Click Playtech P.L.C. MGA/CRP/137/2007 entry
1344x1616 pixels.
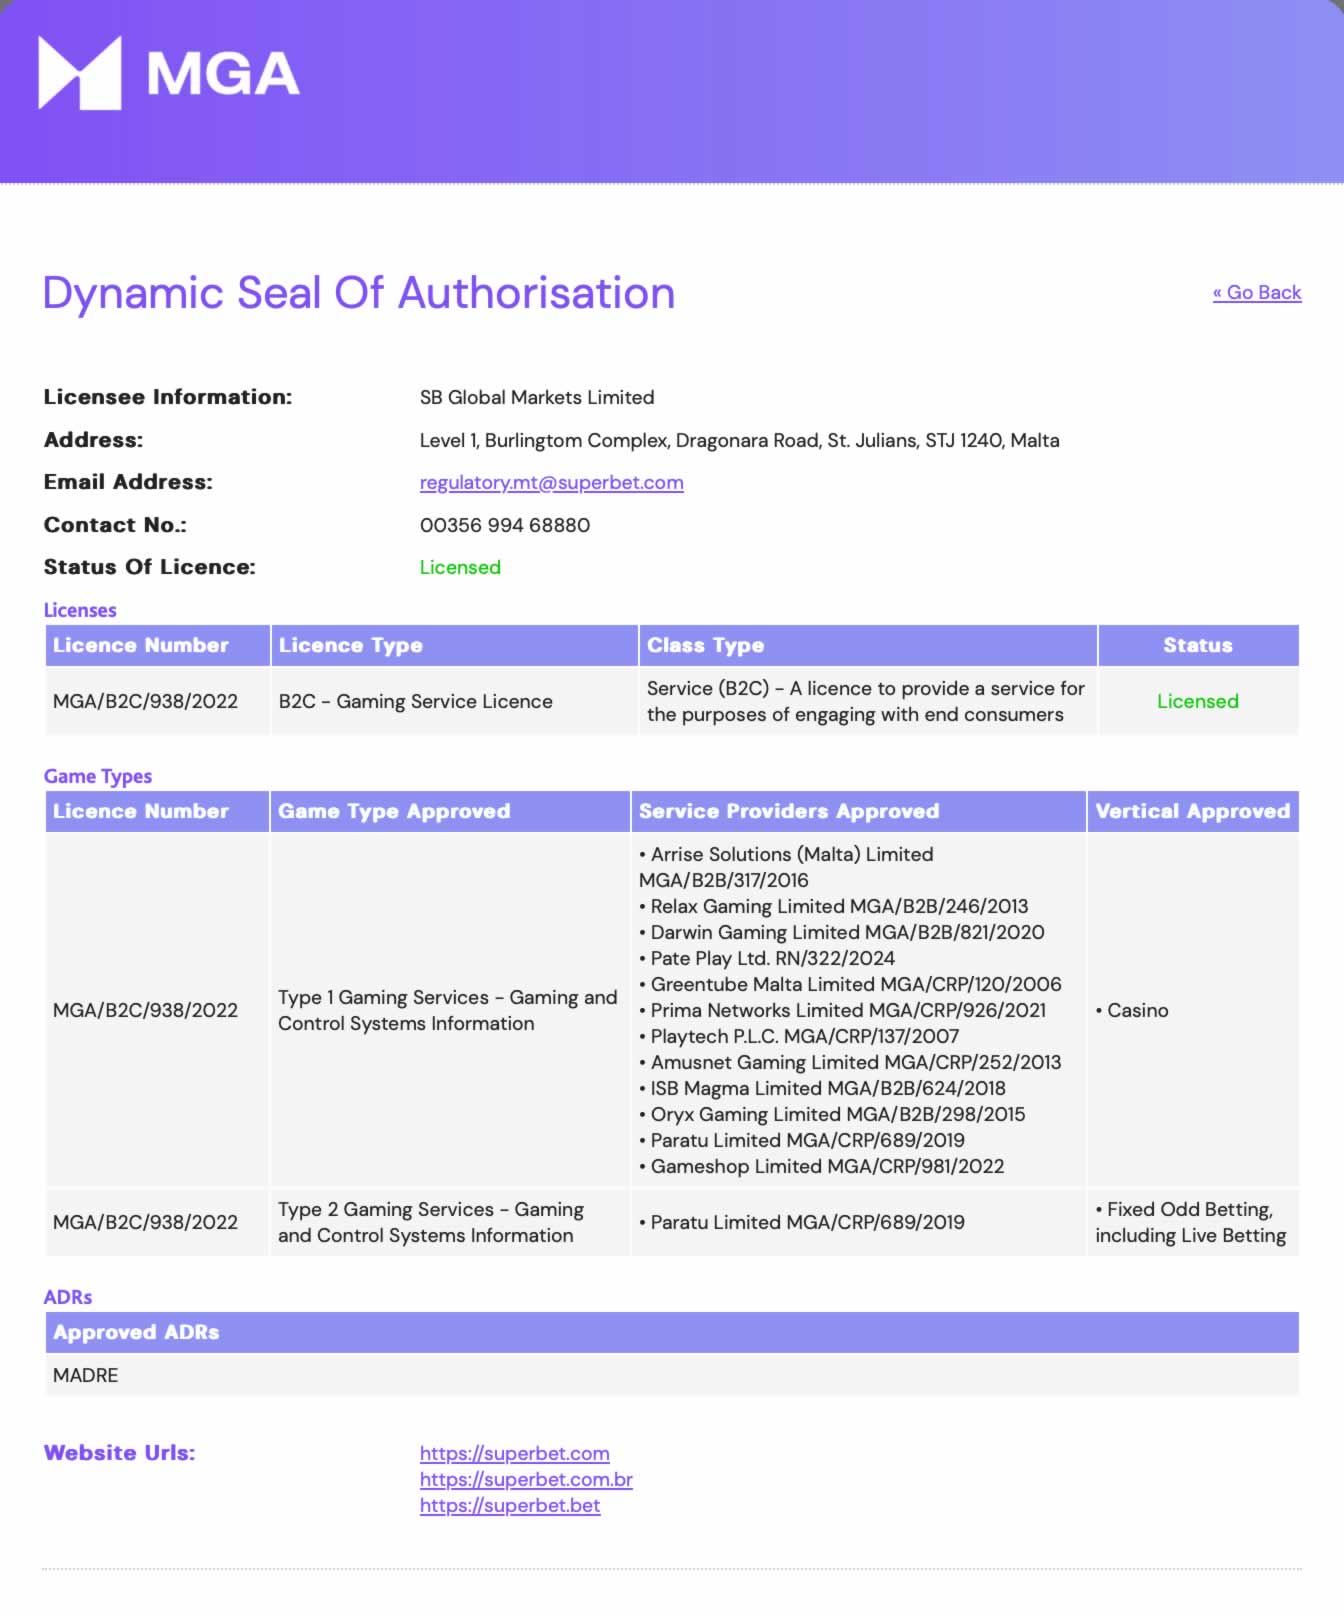pos(799,1036)
